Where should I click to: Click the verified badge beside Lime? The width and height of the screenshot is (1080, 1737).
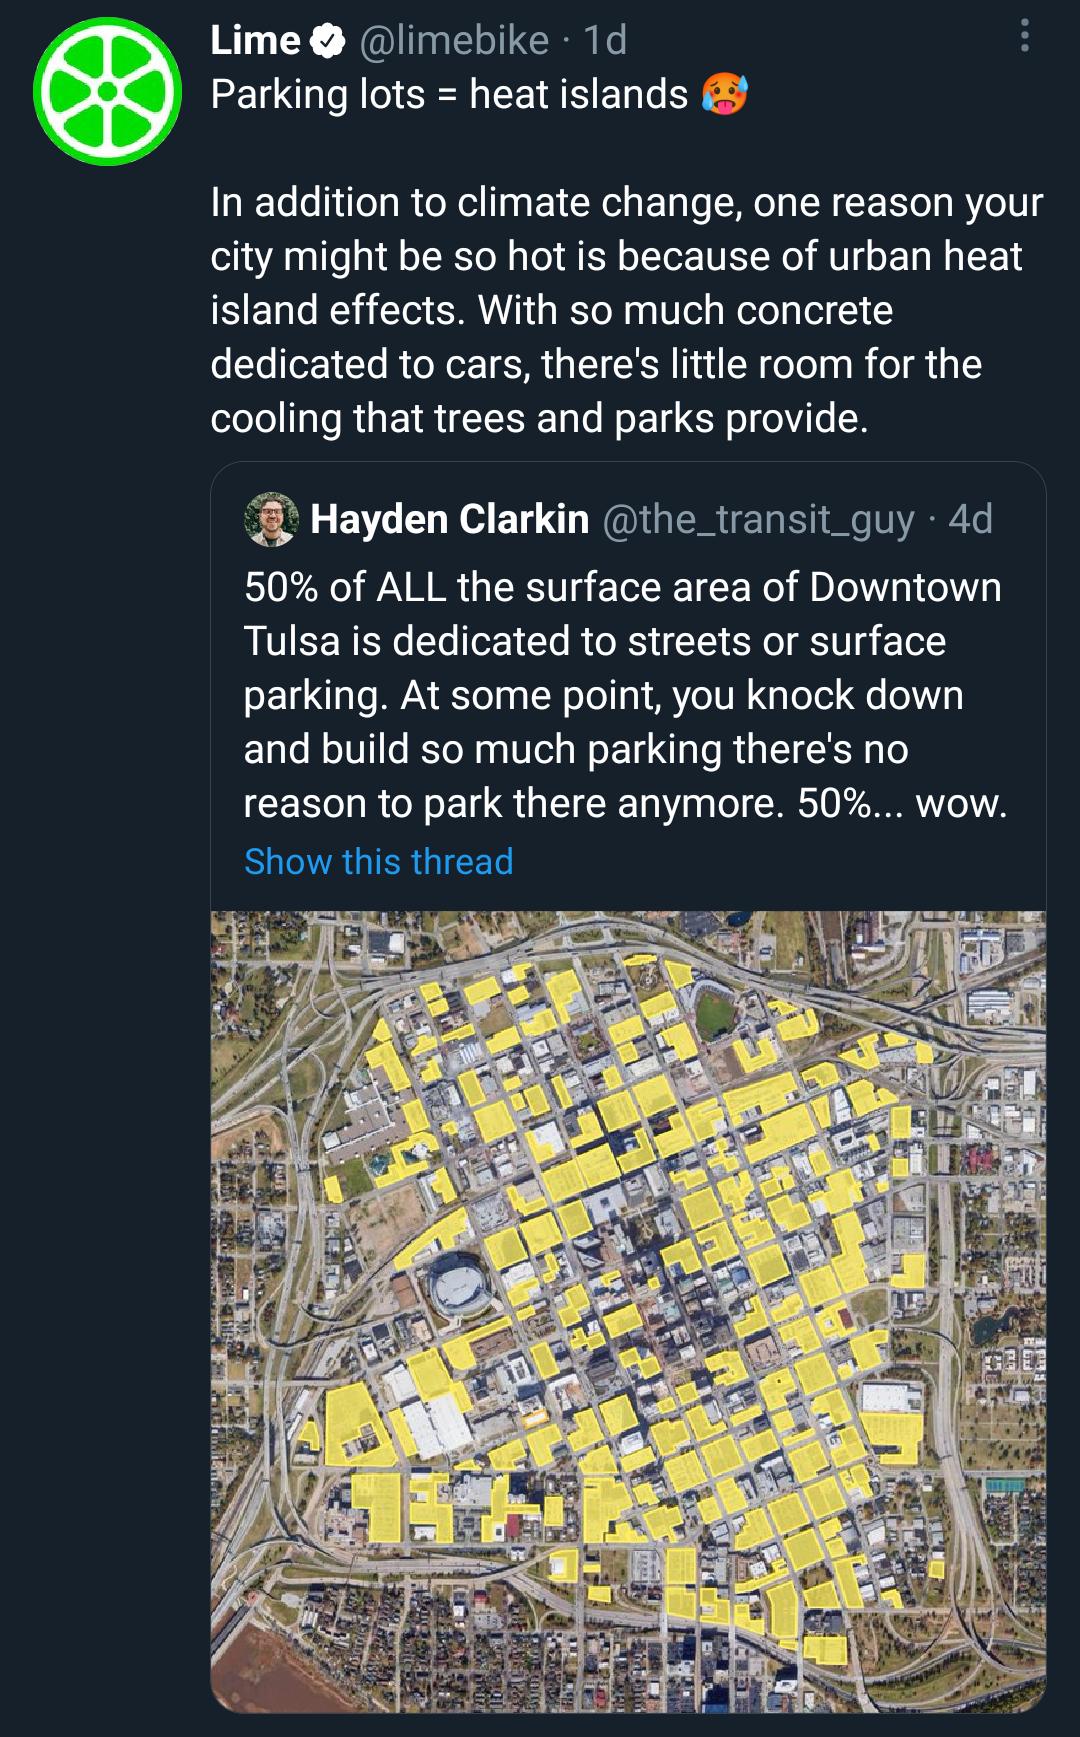pyautogui.click(x=327, y=41)
